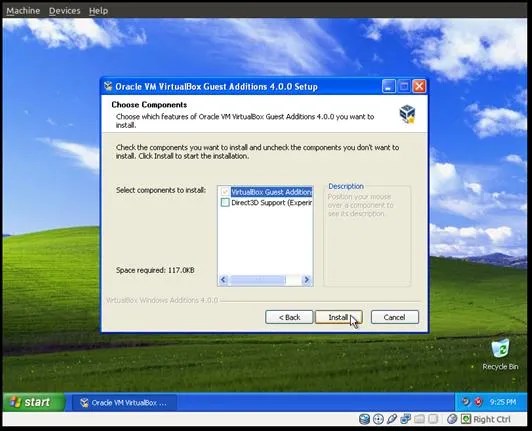Click the Description group box
The height and width of the screenshot is (431, 532).
[367, 236]
